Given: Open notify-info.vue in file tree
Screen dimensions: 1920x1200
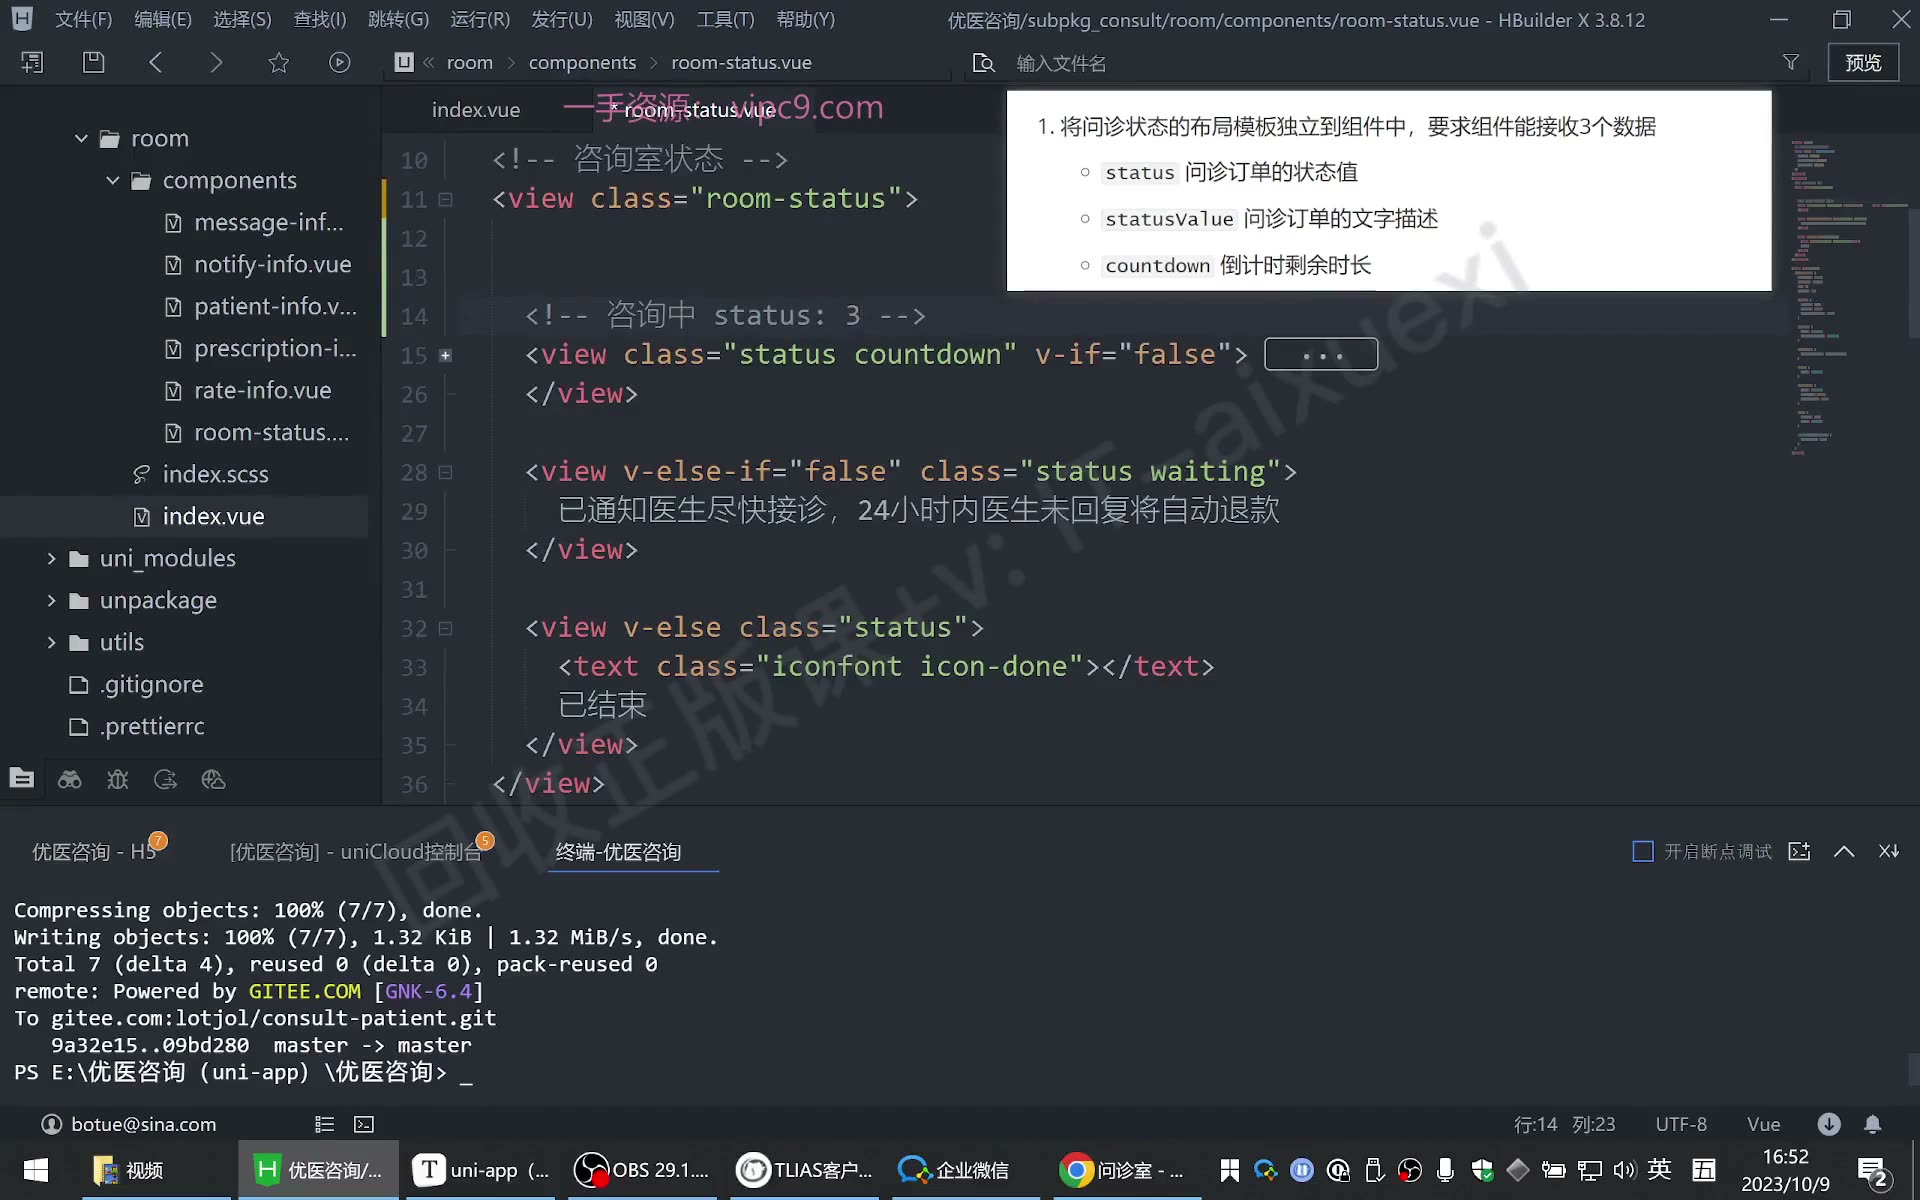Looking at the screenshot, I should [x=272, y=264].
